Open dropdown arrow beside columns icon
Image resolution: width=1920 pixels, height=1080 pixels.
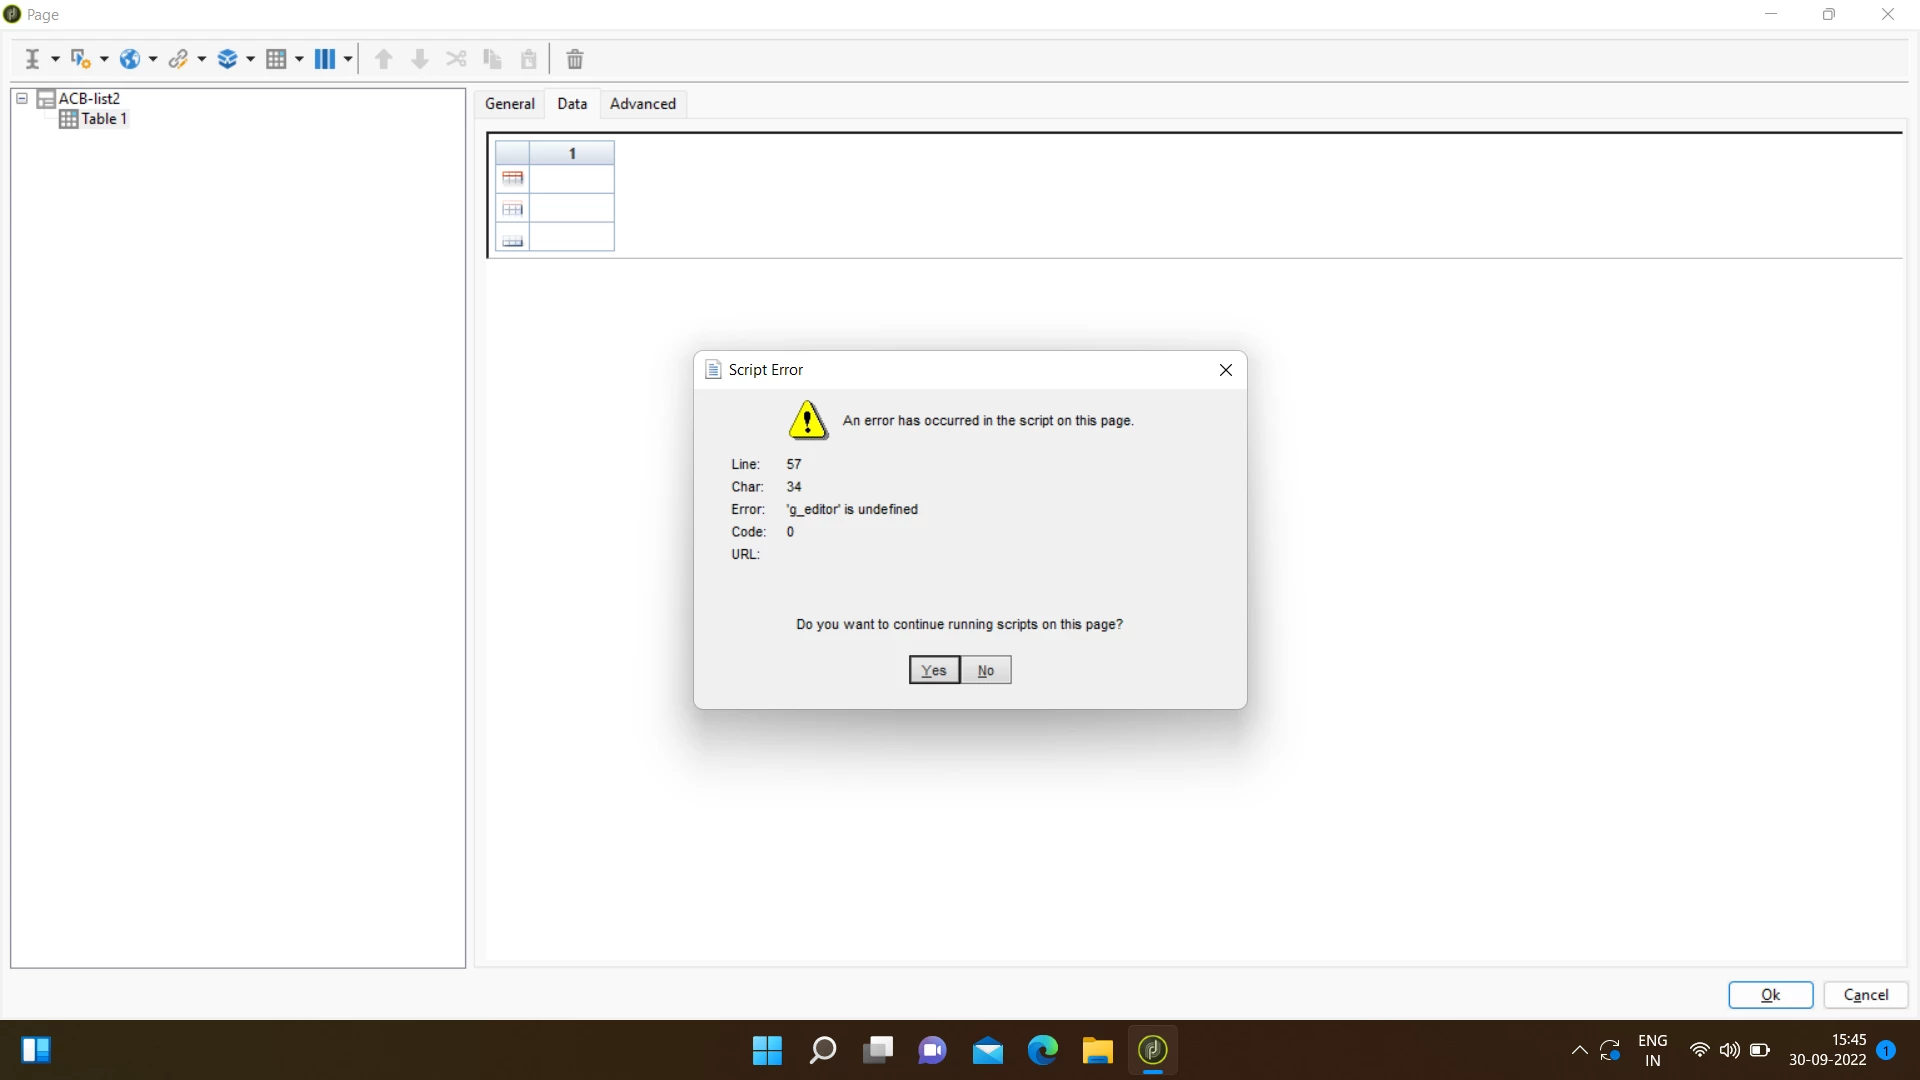(348, 59)
